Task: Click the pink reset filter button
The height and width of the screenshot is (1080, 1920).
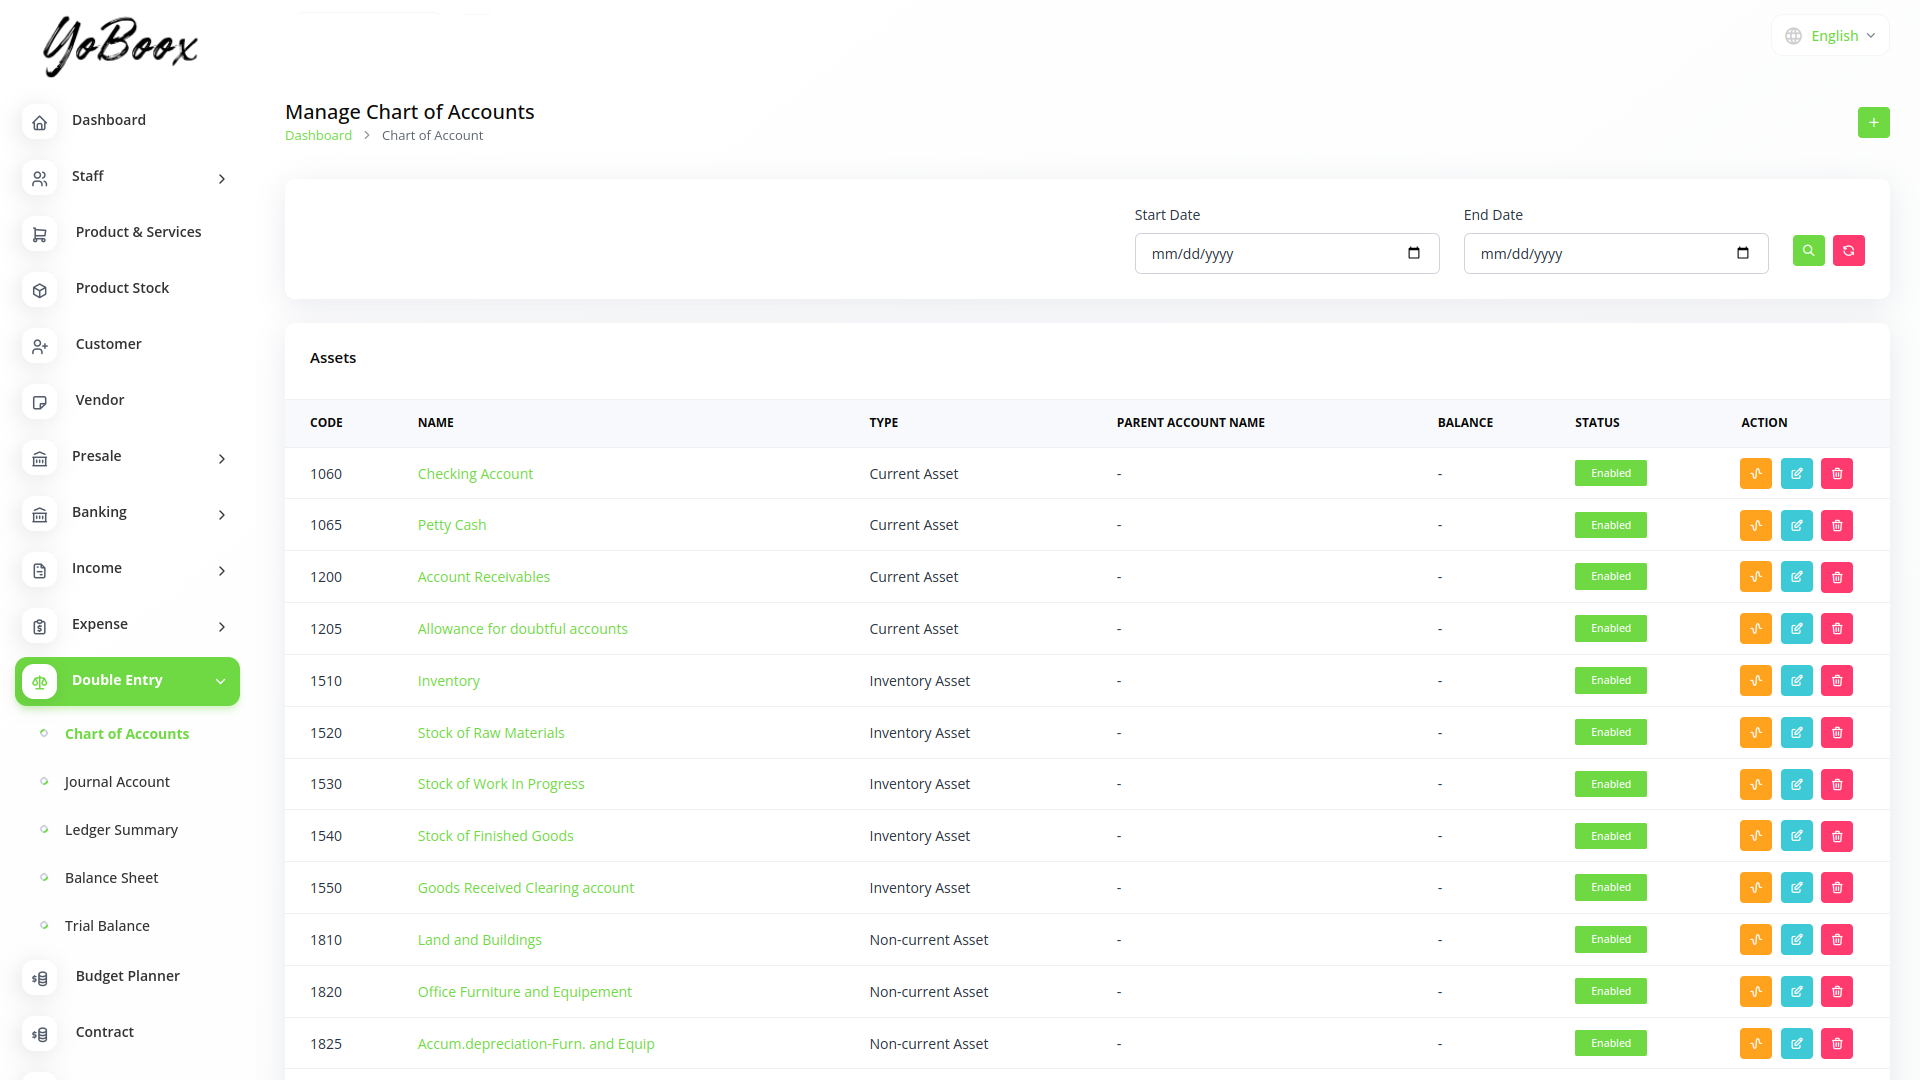Action: (x=1848, y=251)
